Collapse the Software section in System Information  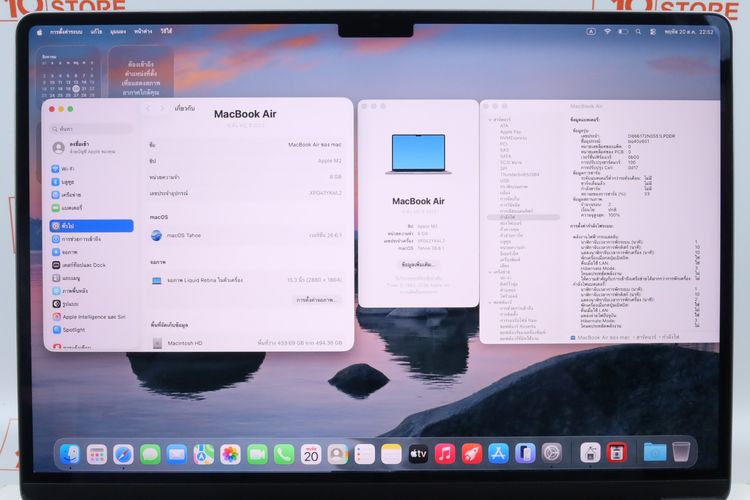(490, 302)
